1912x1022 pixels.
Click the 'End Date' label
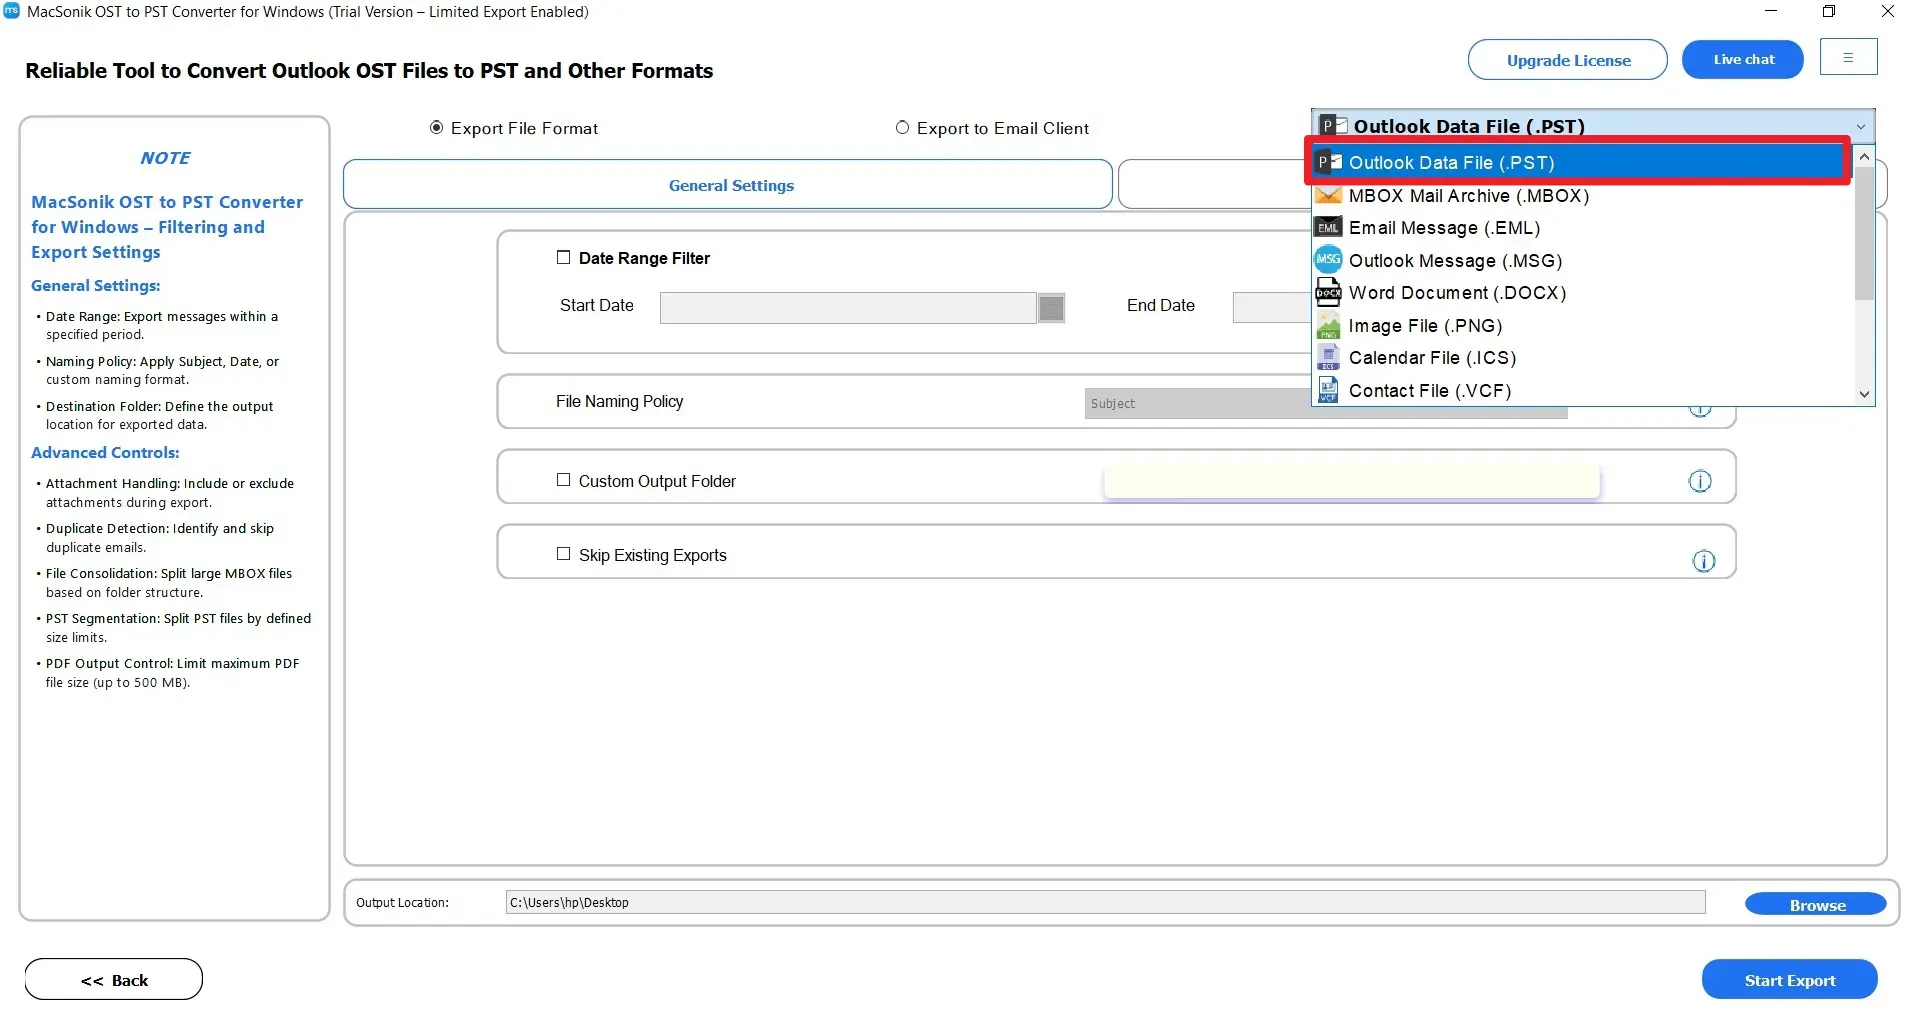(1160, 305)
